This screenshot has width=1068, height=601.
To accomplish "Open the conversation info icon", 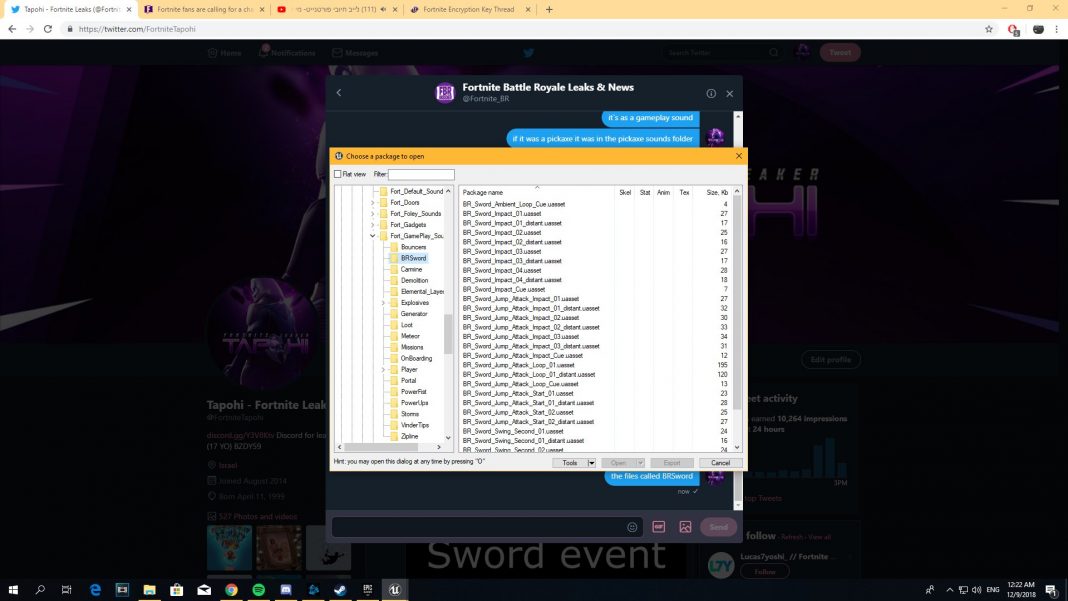I will [711, 93].
